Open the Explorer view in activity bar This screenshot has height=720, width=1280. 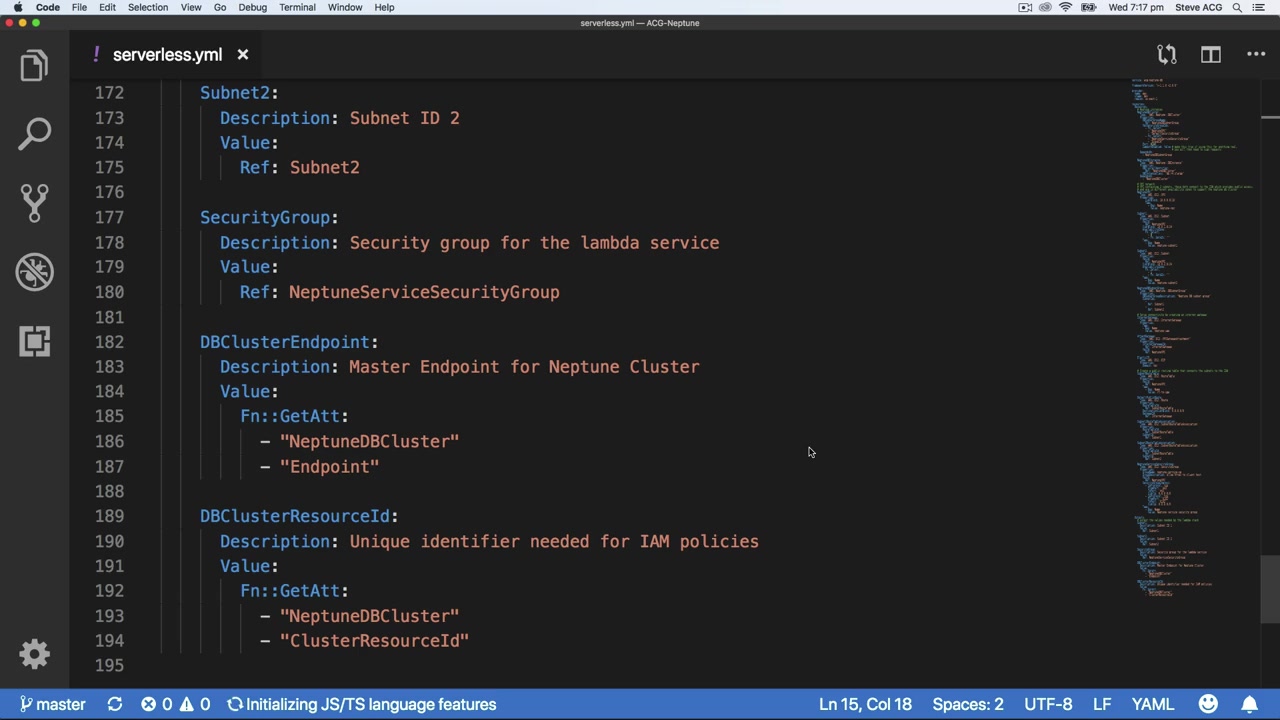click(34, 66)
